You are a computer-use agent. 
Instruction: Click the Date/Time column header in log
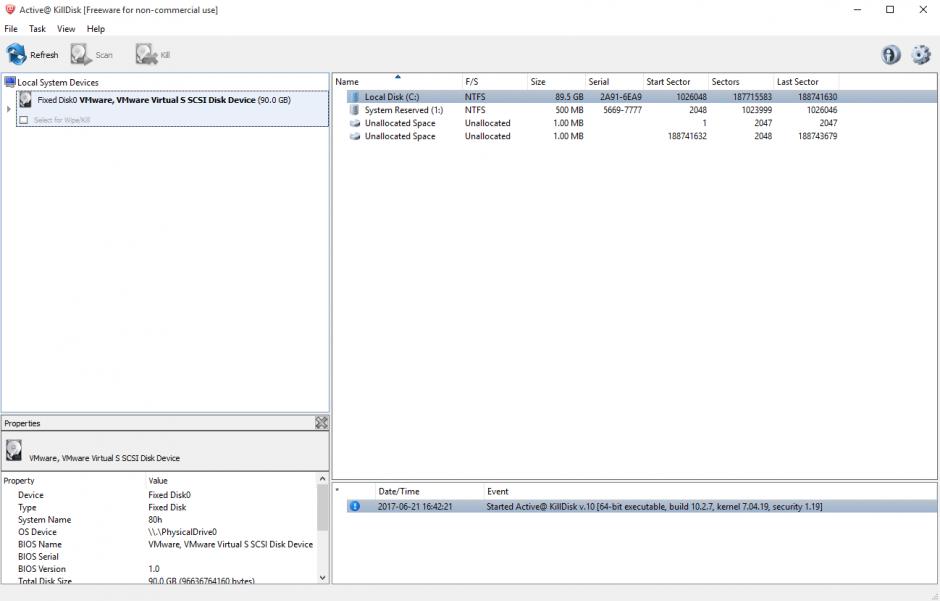(x=429, y=491)
